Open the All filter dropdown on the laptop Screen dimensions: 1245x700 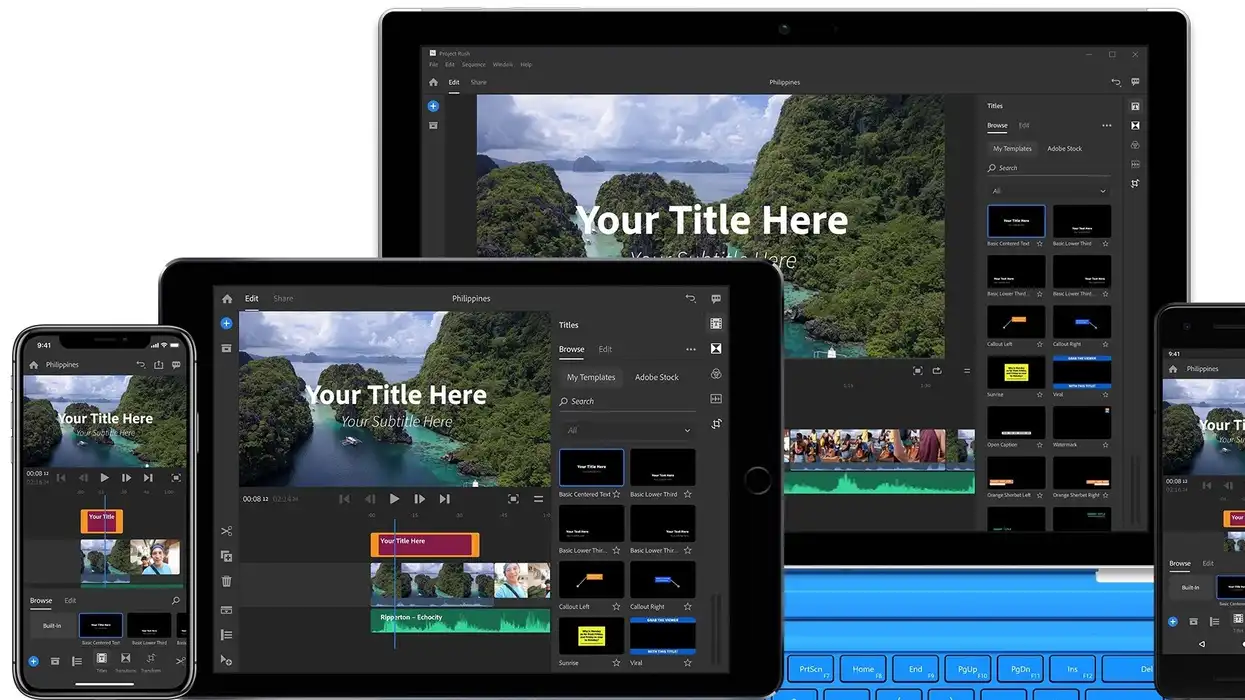1048,191
